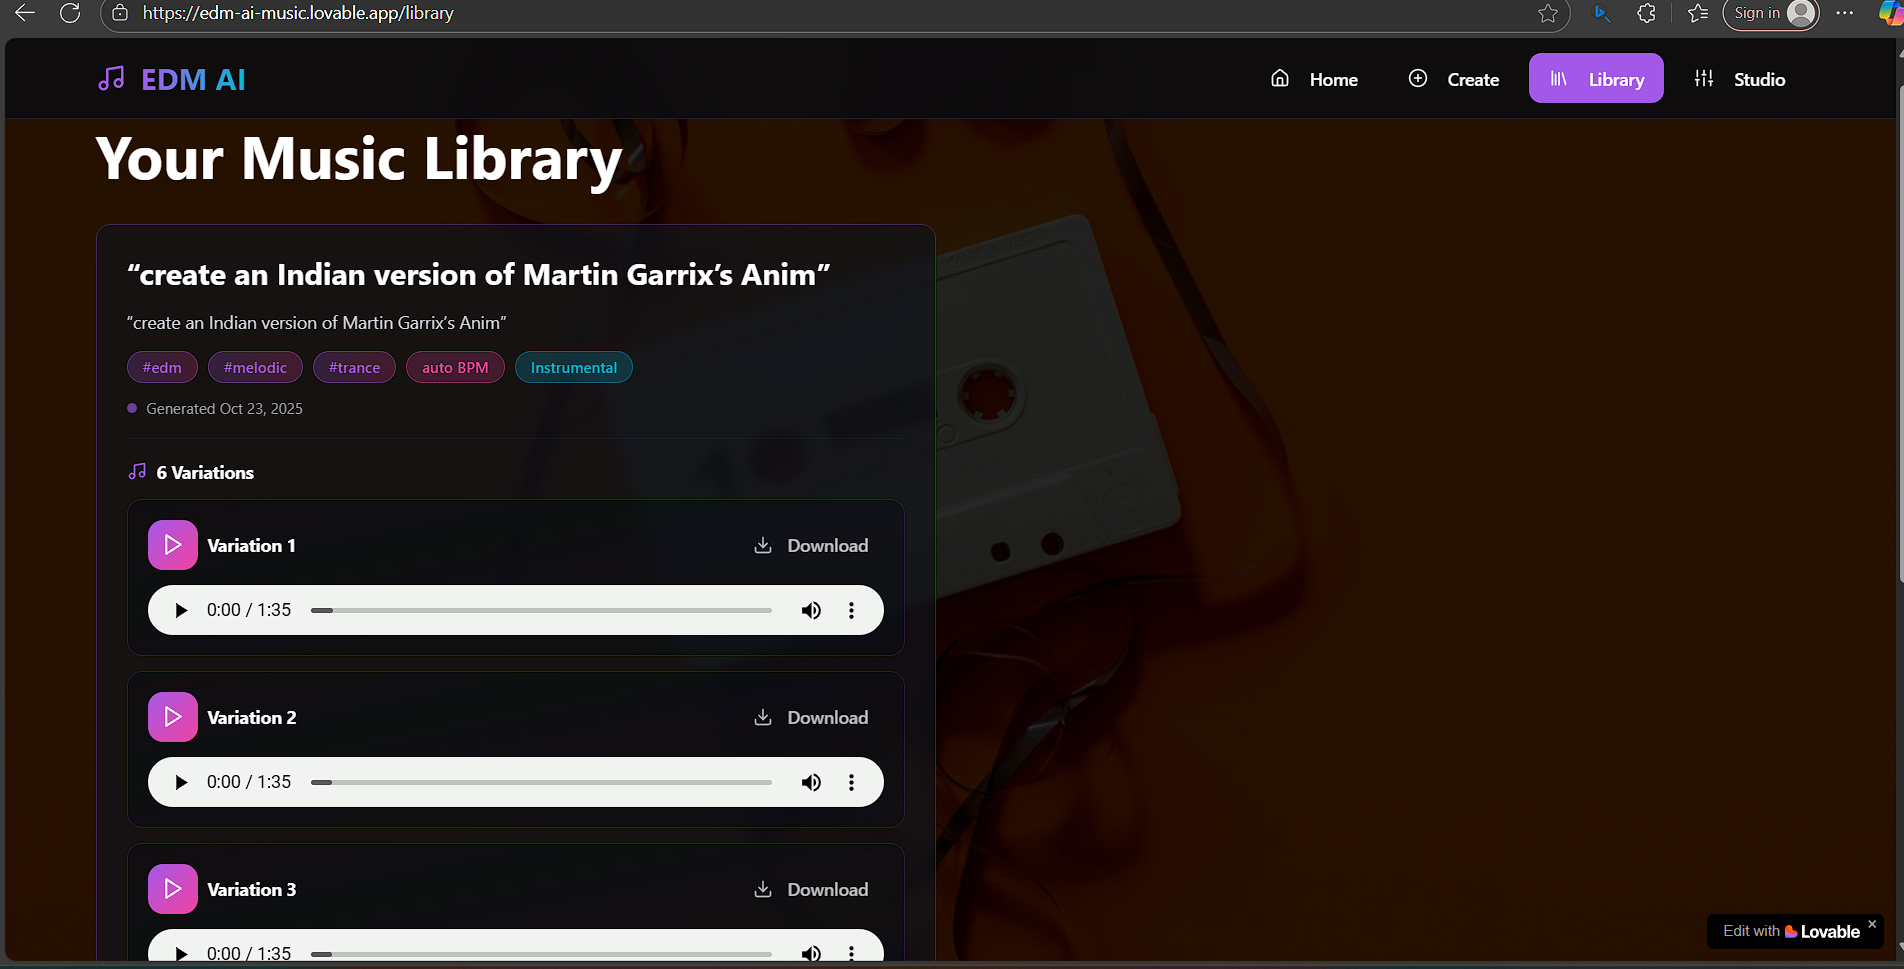Bookmark the page with star icon
This screenshot has height=969, width=1904.
[x=1548, y=13]
